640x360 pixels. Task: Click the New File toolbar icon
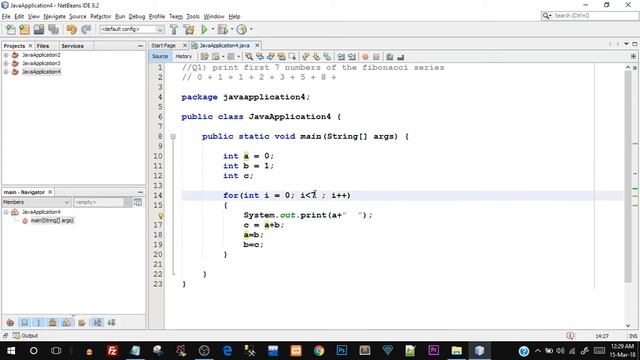click(11, 29)
